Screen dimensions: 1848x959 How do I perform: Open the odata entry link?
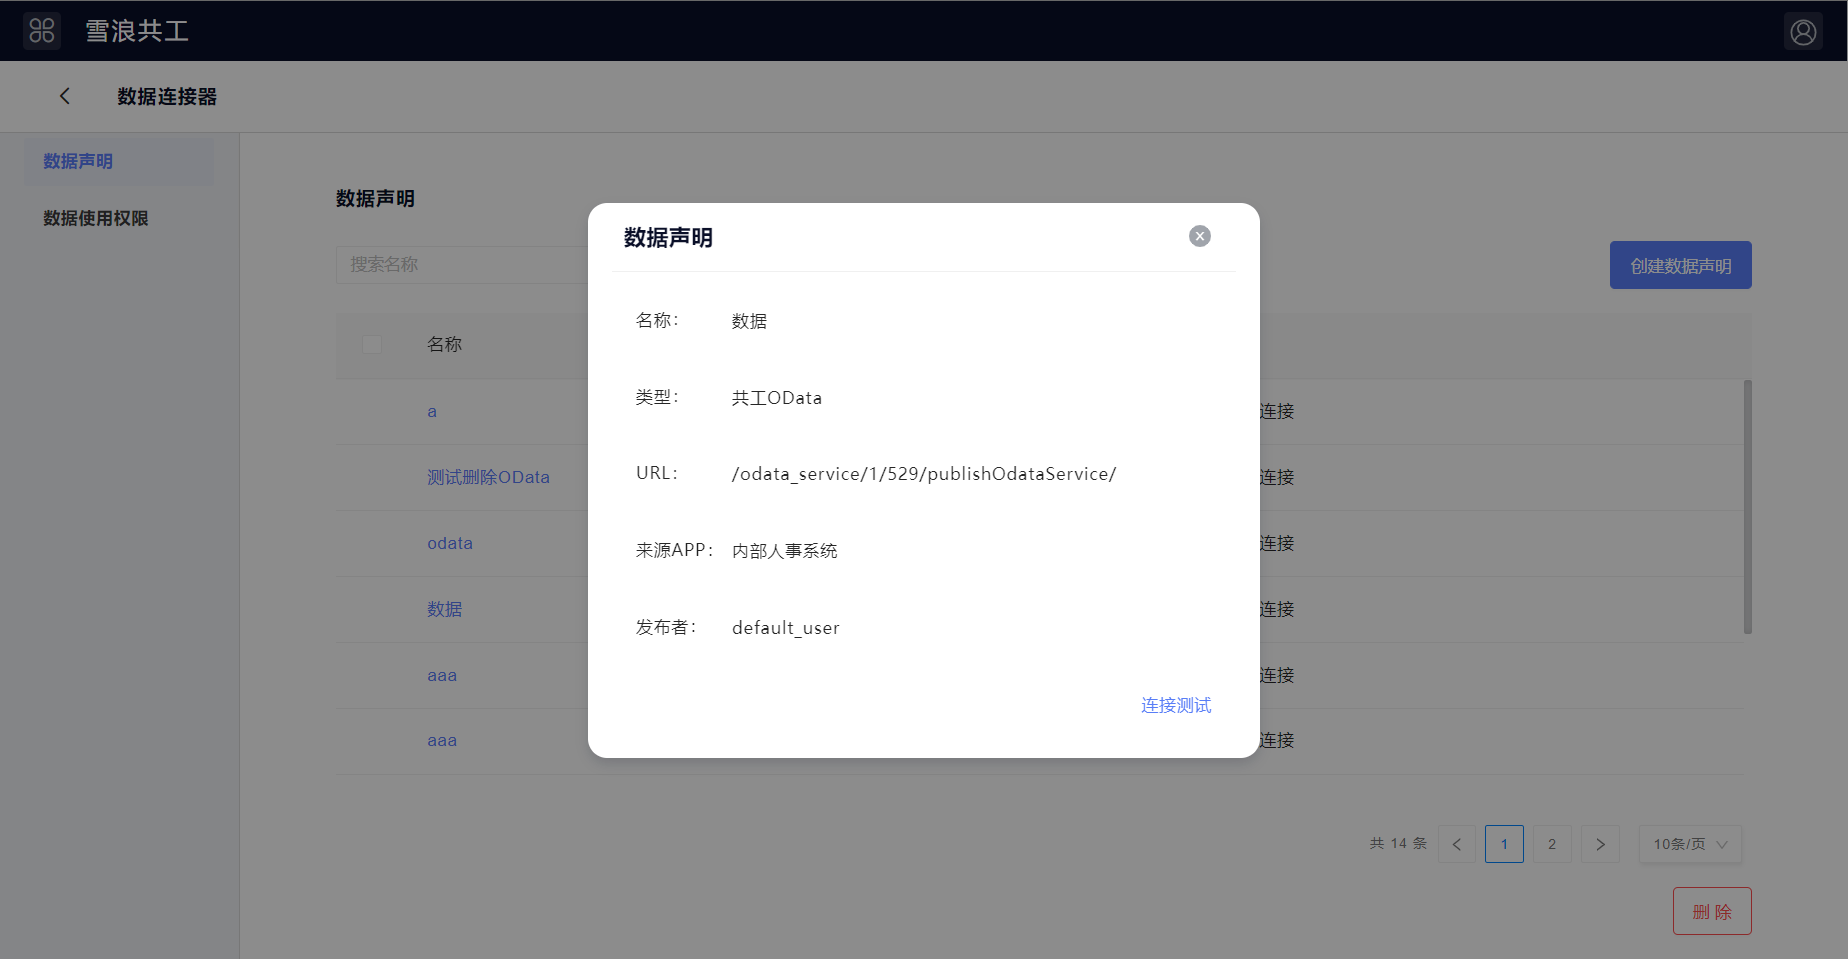coord(450,543)
